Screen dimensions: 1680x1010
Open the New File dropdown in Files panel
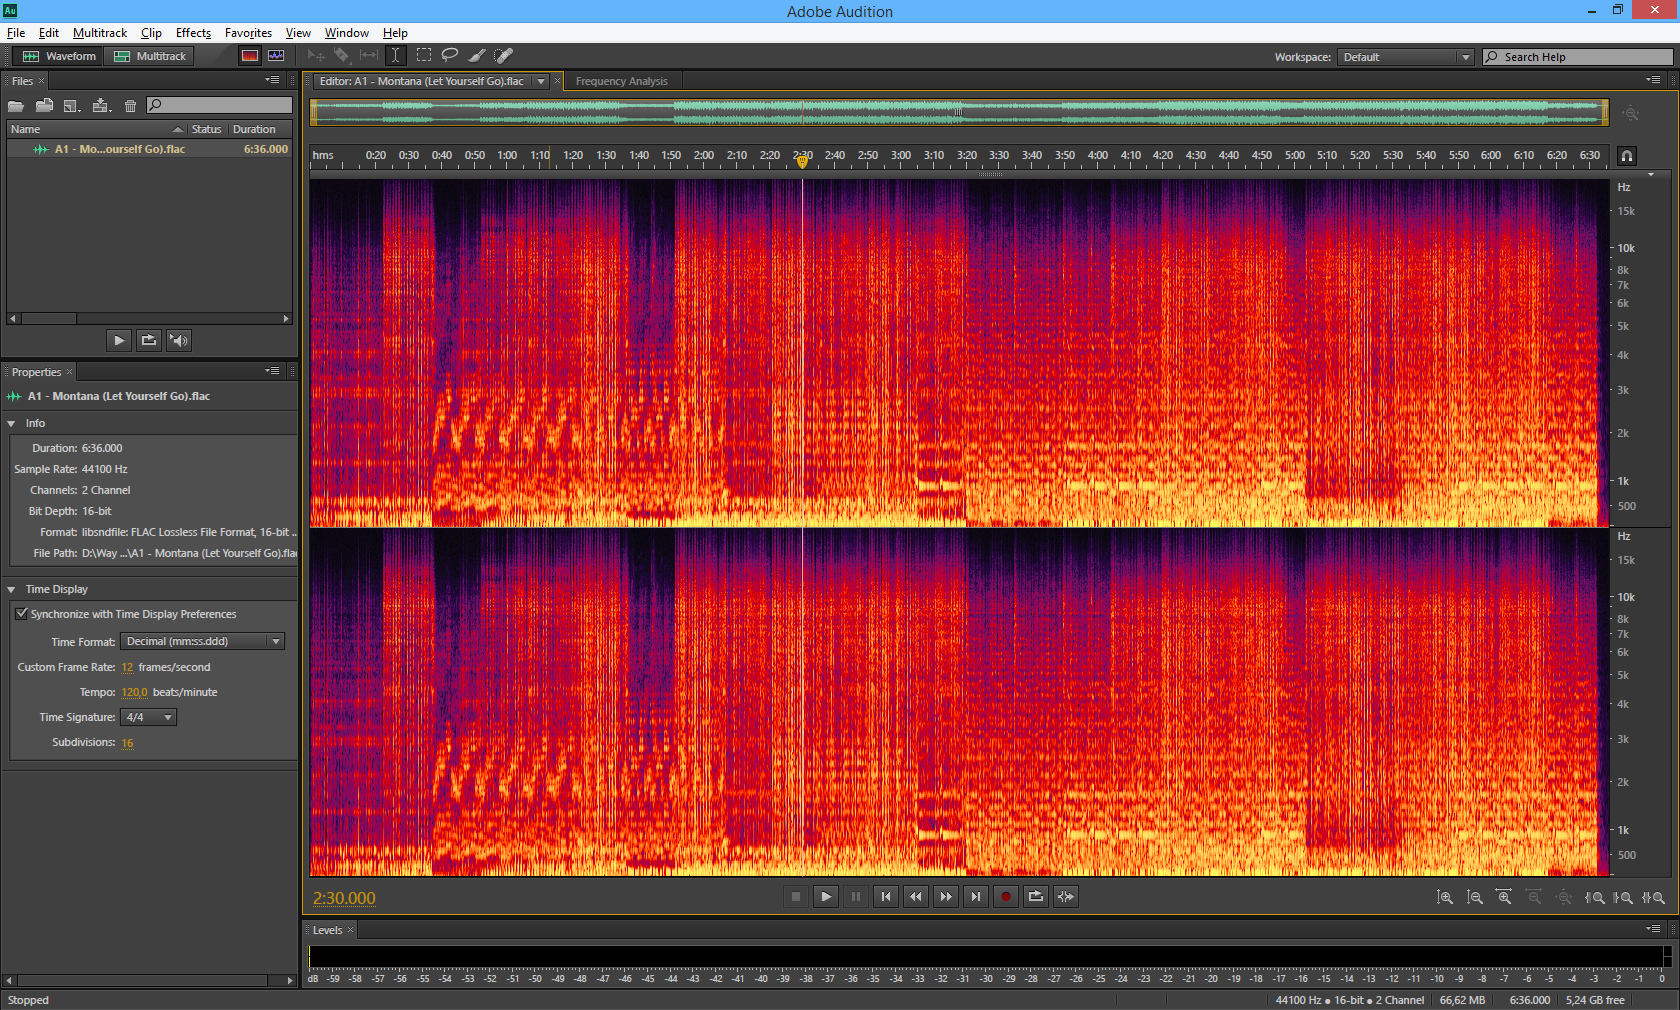click(x=72, y=105)
